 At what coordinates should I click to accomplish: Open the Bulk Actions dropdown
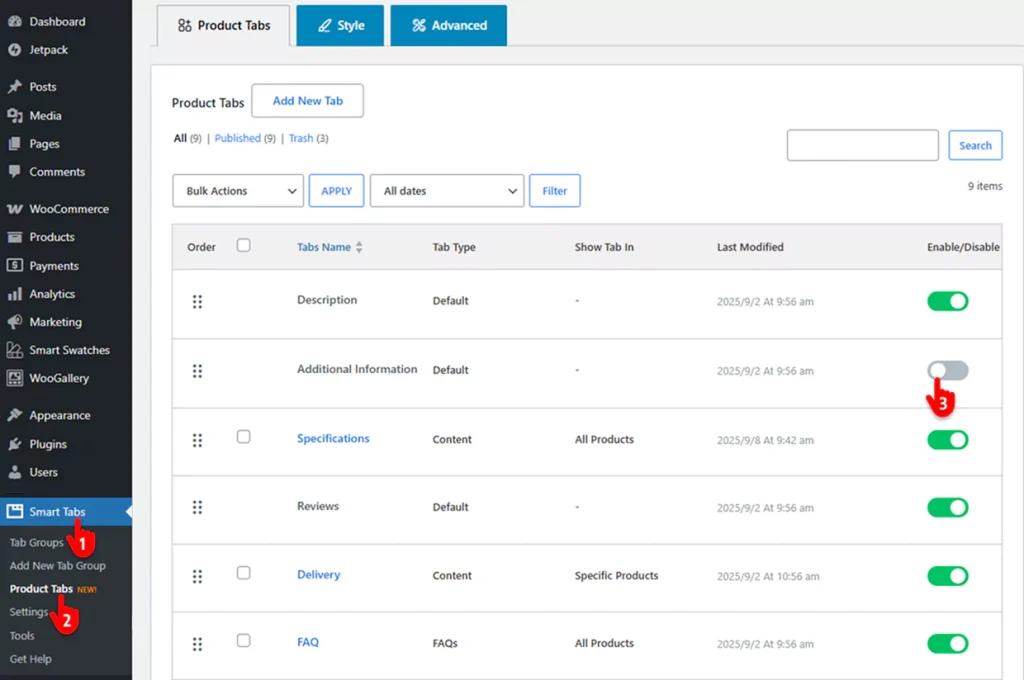[x=238, y=191]
